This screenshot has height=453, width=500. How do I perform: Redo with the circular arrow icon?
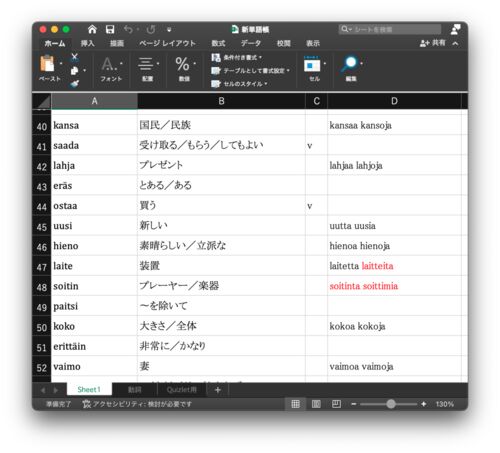point(151,29)
